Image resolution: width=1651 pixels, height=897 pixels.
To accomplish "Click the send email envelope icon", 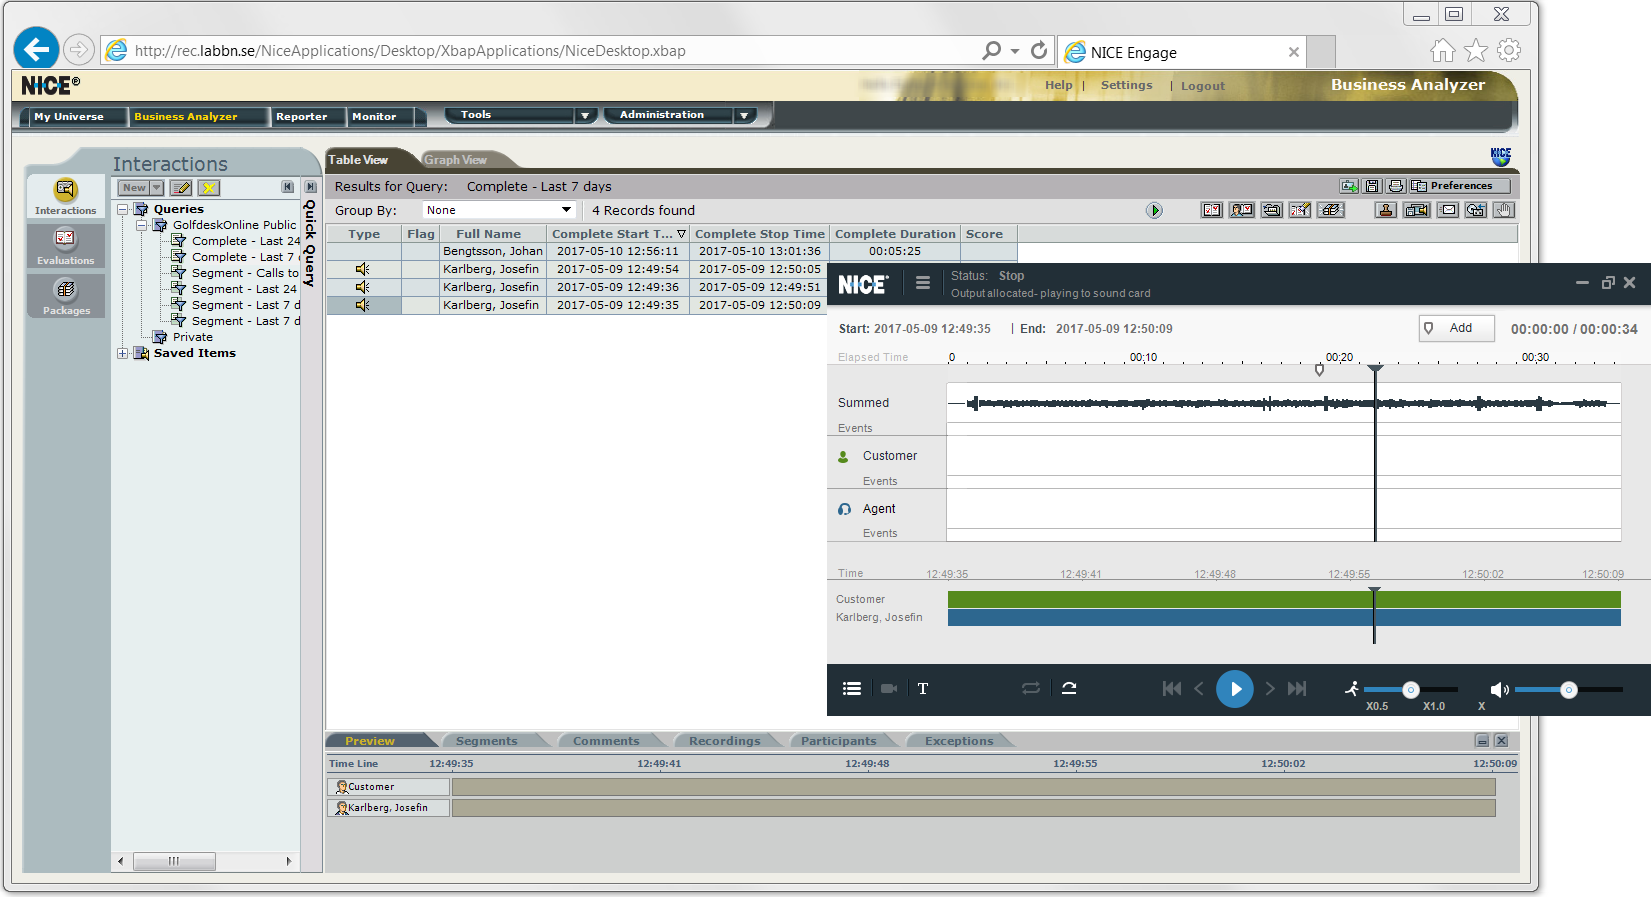I will click(1448, 210).
